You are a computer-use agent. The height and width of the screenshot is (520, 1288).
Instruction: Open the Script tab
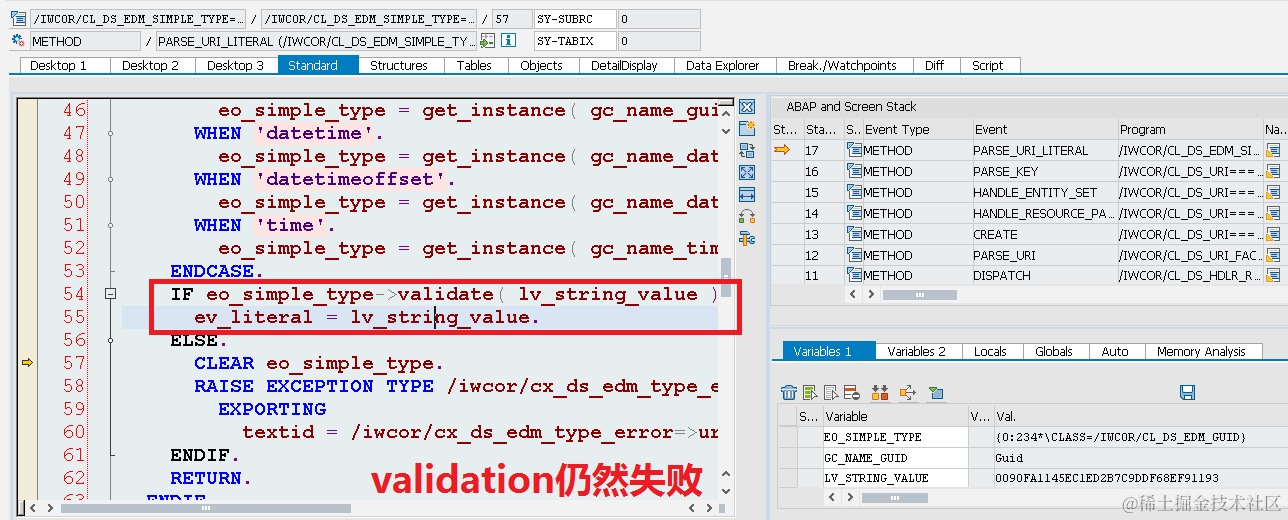click(x=988, y=65)
